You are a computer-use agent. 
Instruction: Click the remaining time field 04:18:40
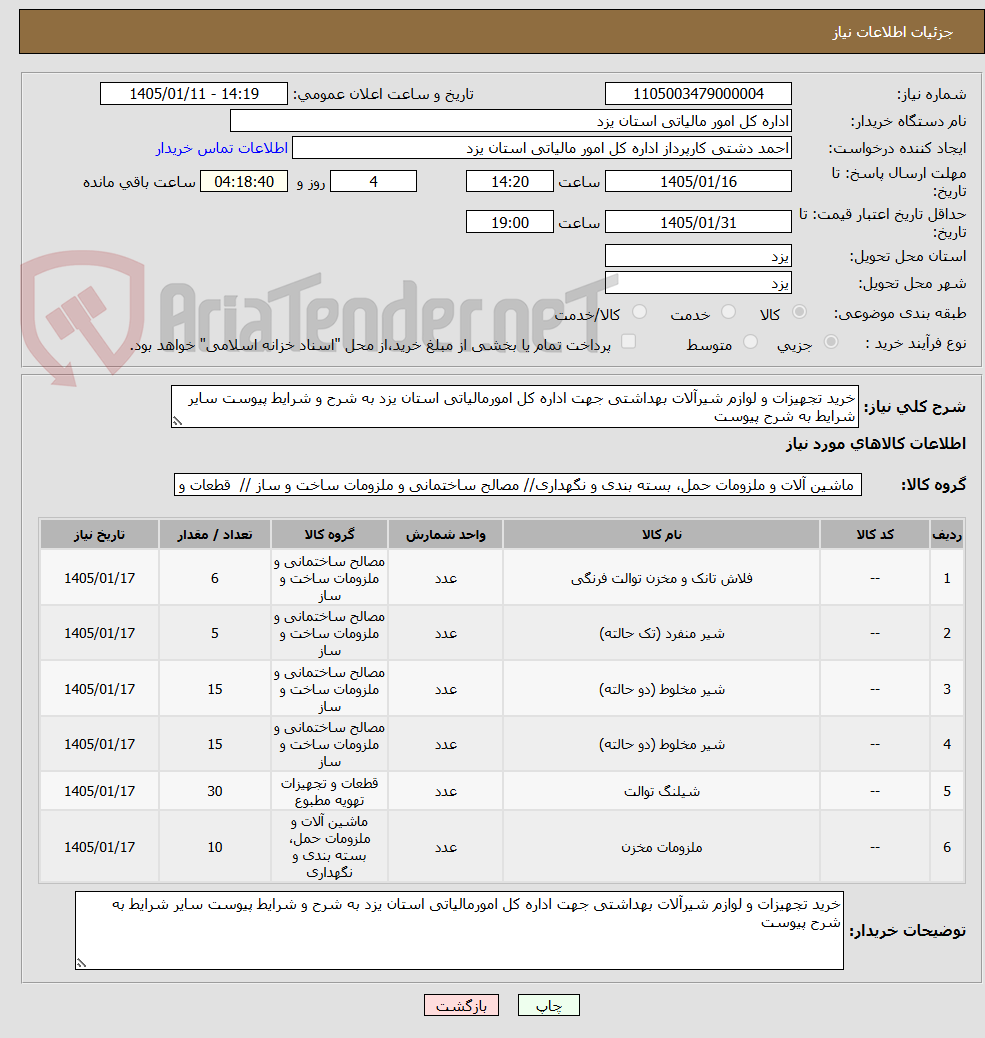[244, 181]
